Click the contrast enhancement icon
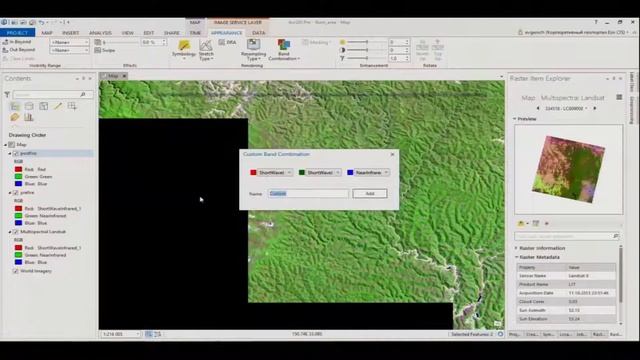This screenshot has height=360, width=640. (342, 50)
